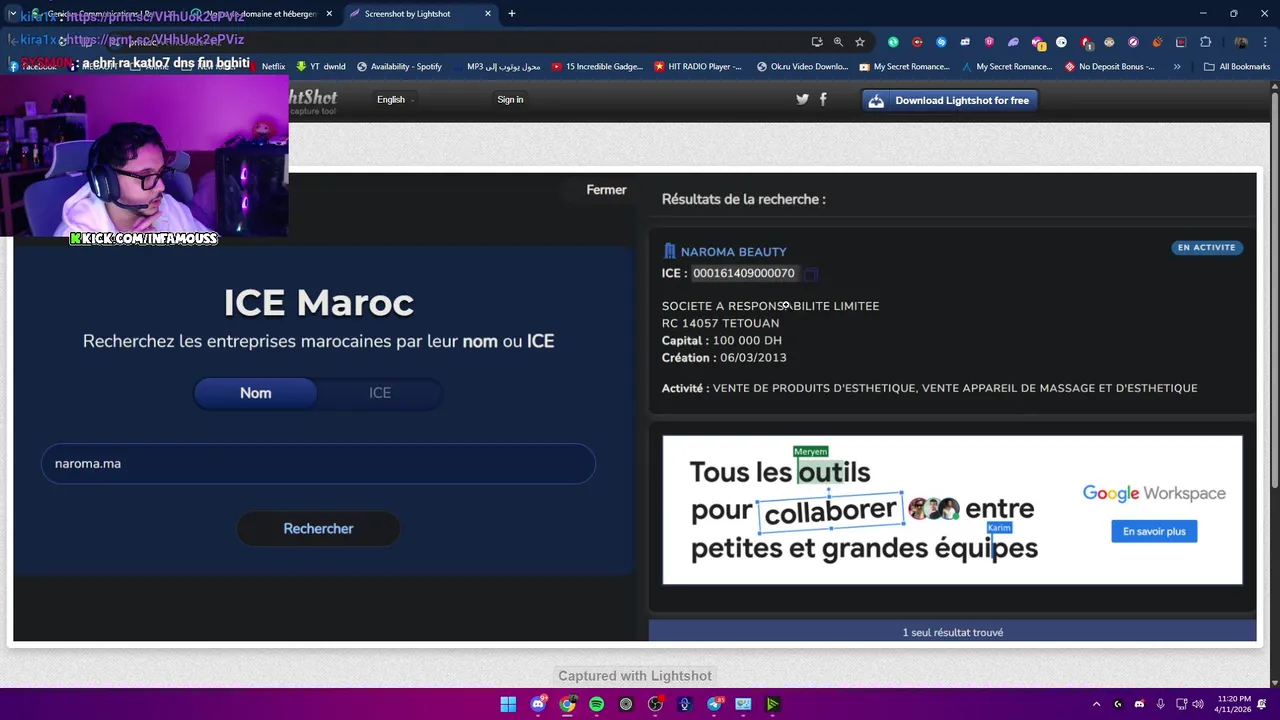Click the Sign in link
The image size is (1280, 720).
tap(510, 100)
